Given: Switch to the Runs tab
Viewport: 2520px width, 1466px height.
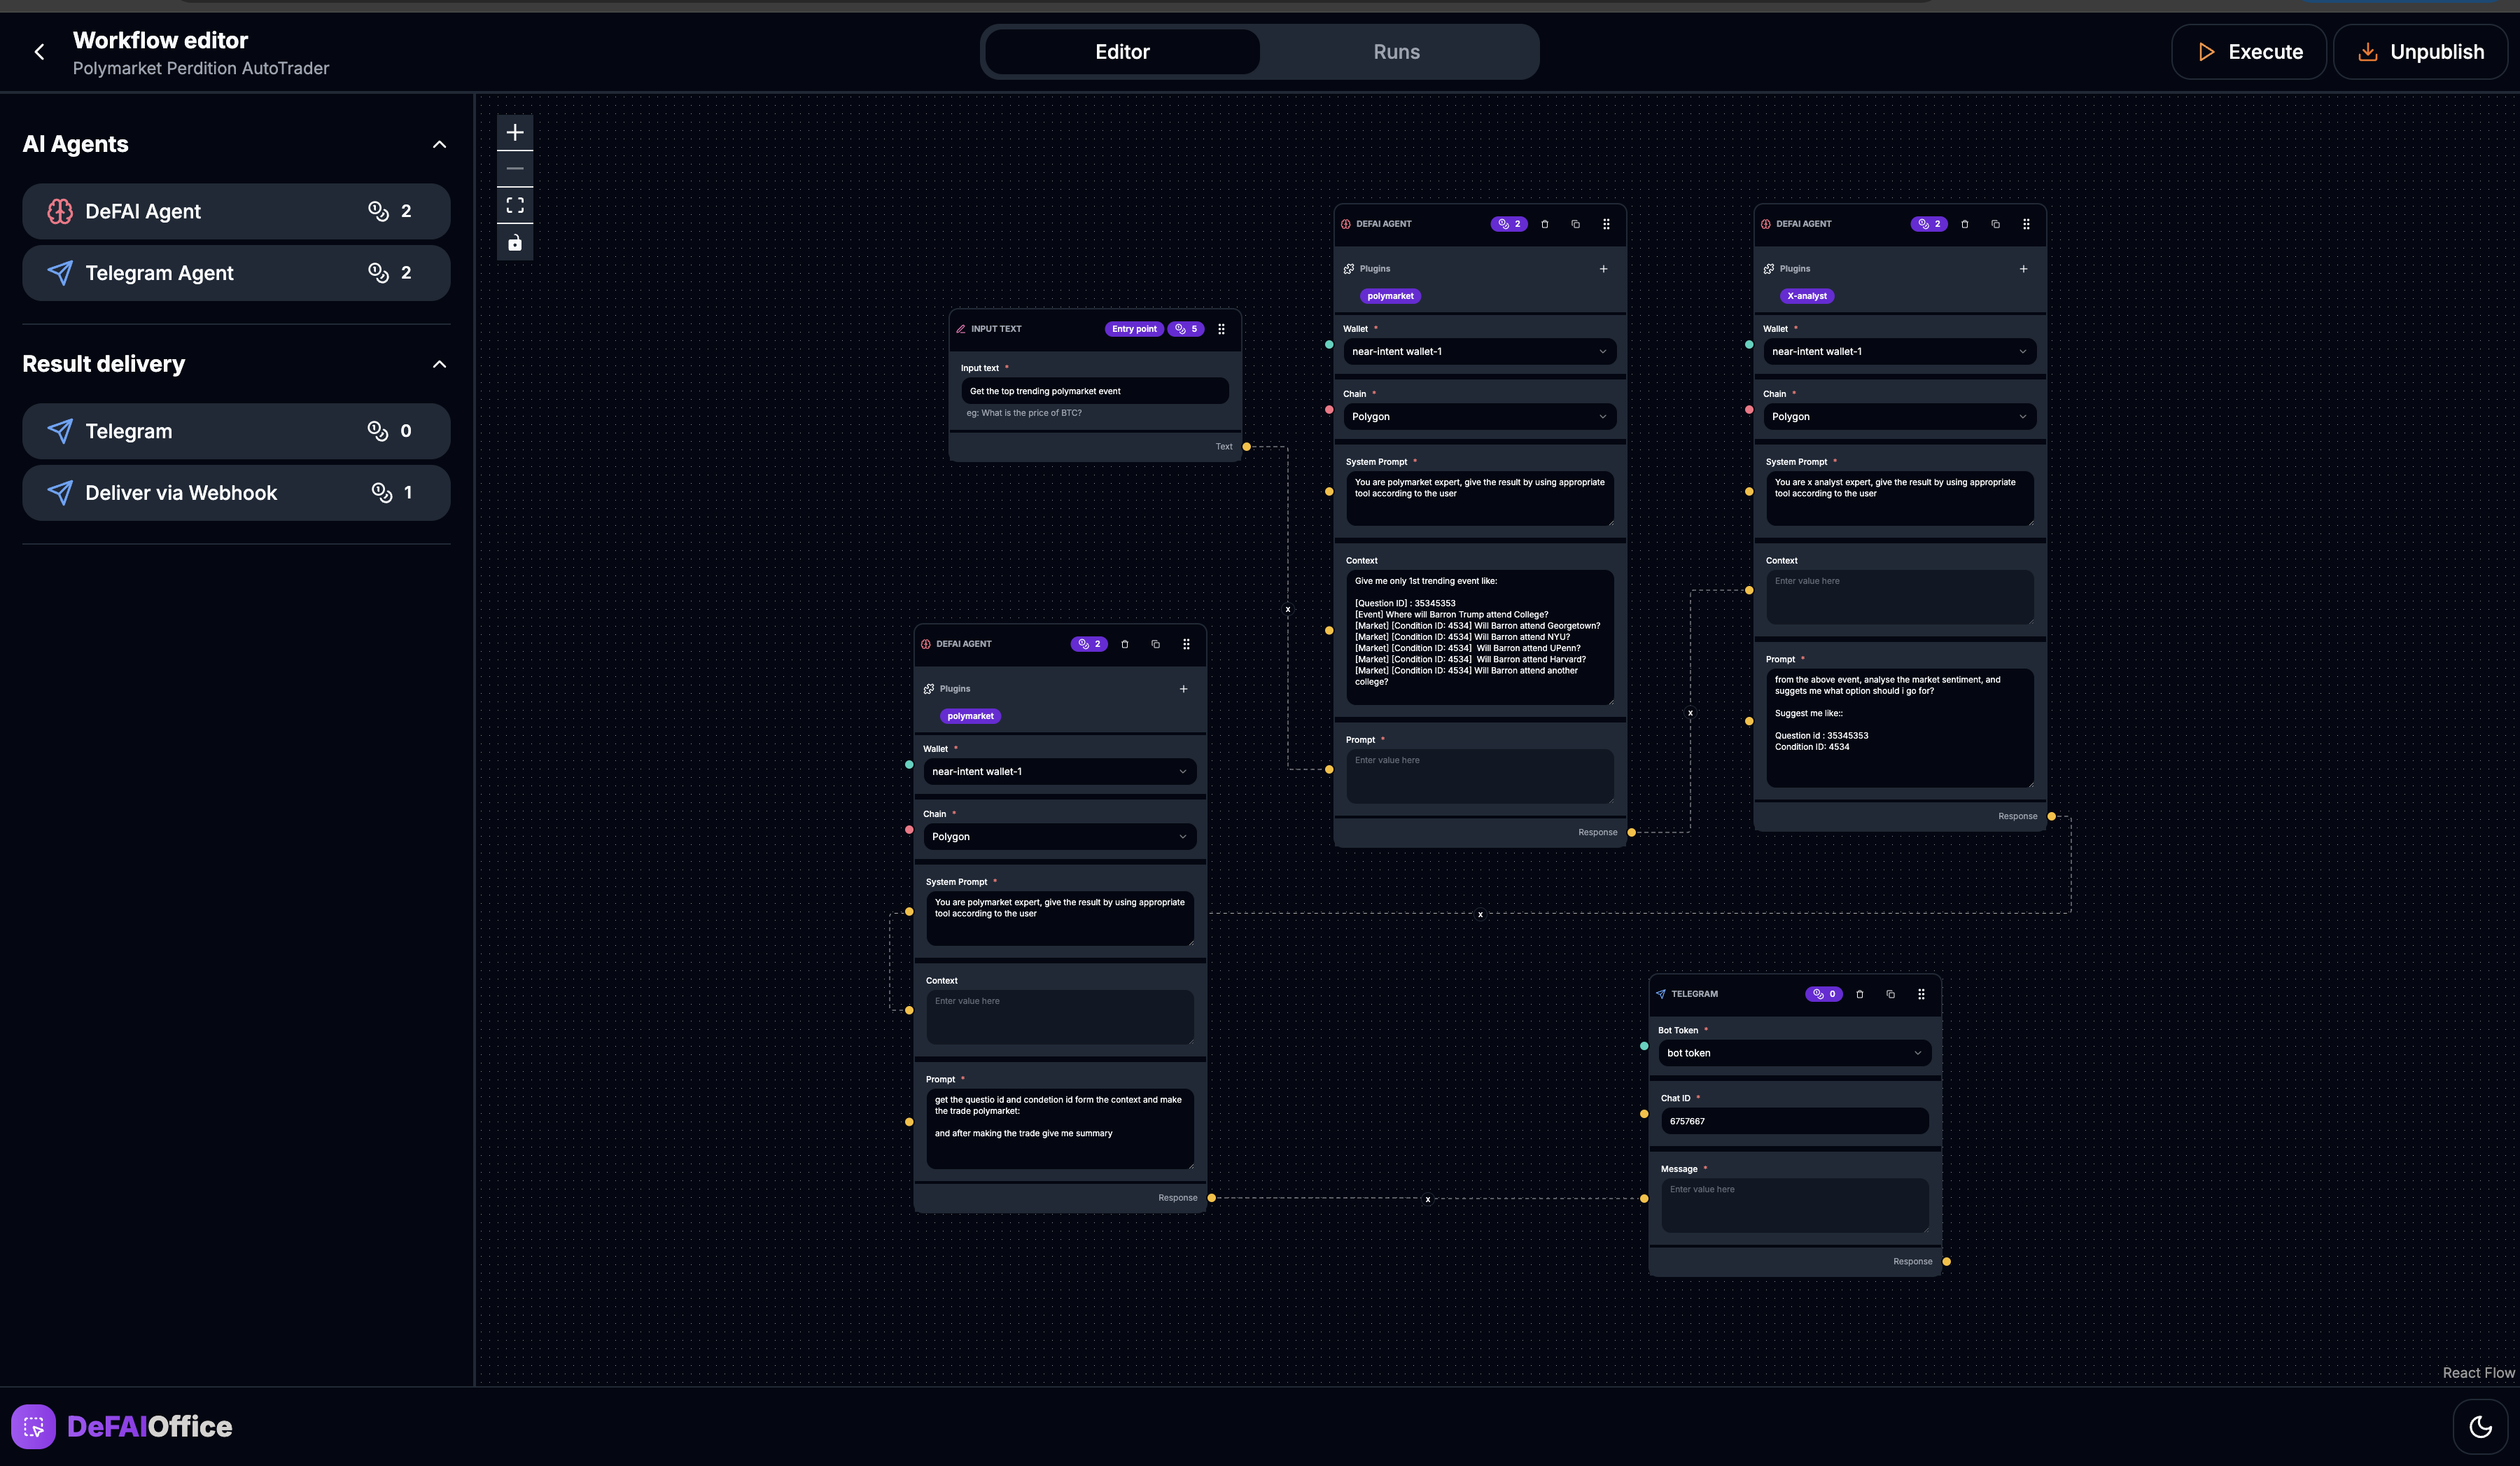Looking at the screenshot, I should [1396, 52].
